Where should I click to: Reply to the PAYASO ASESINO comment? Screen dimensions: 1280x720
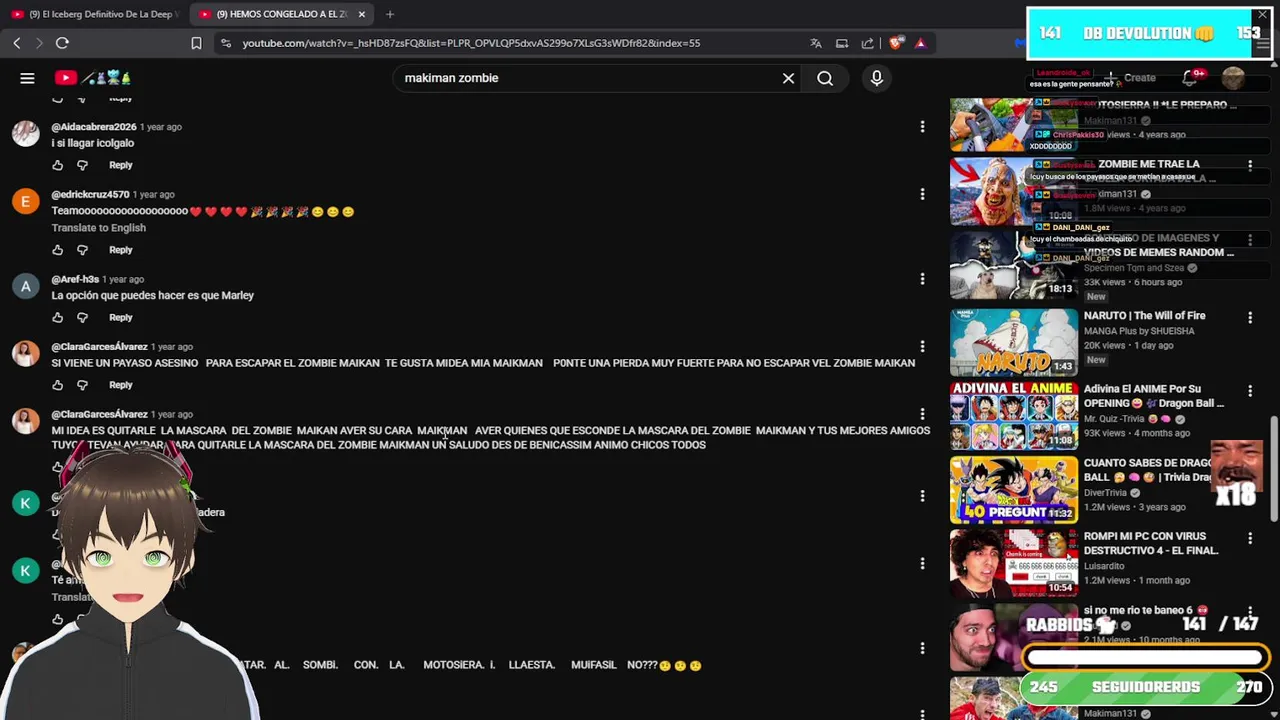[121, 385]
